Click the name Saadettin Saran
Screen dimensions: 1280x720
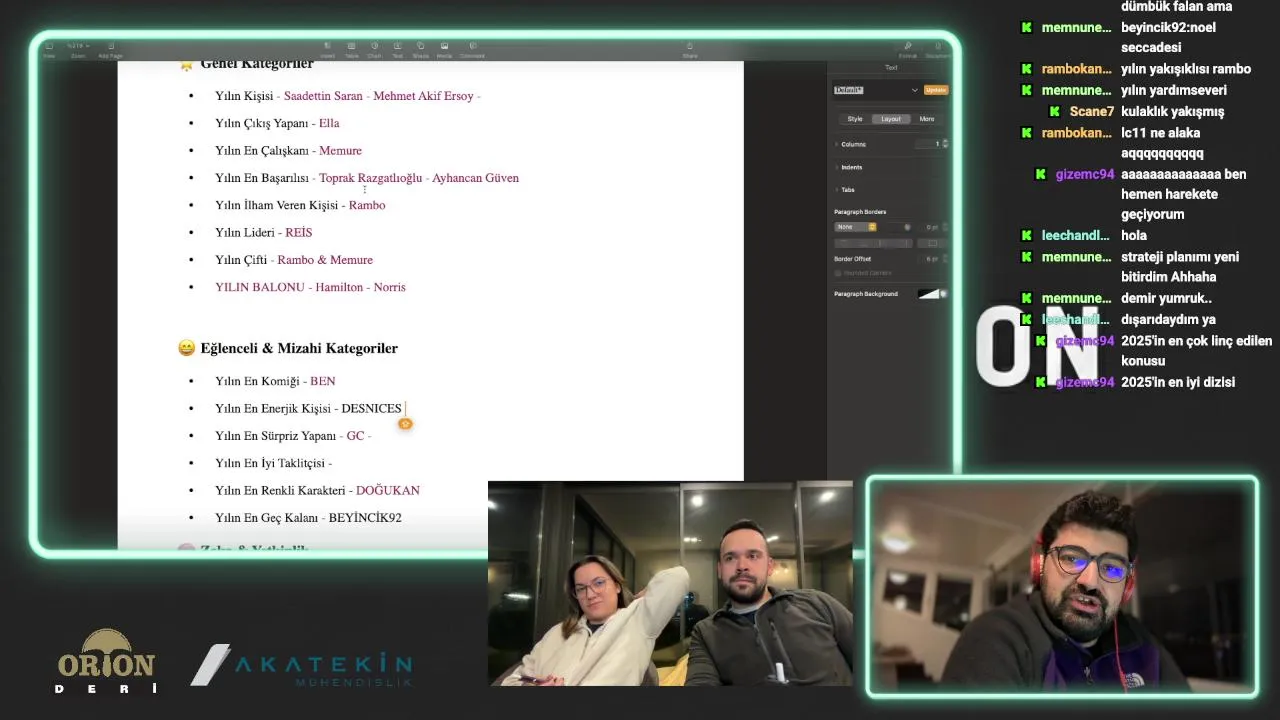pos(323,96)
